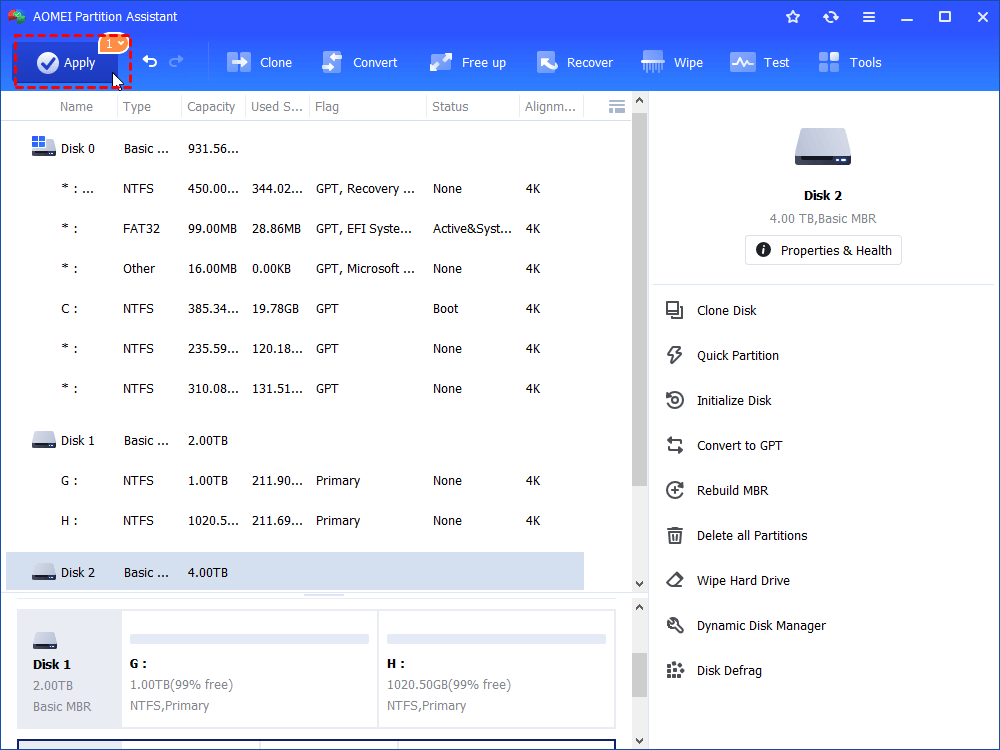Select the C: partition row
1000x750 pixels.
(295, 309)
